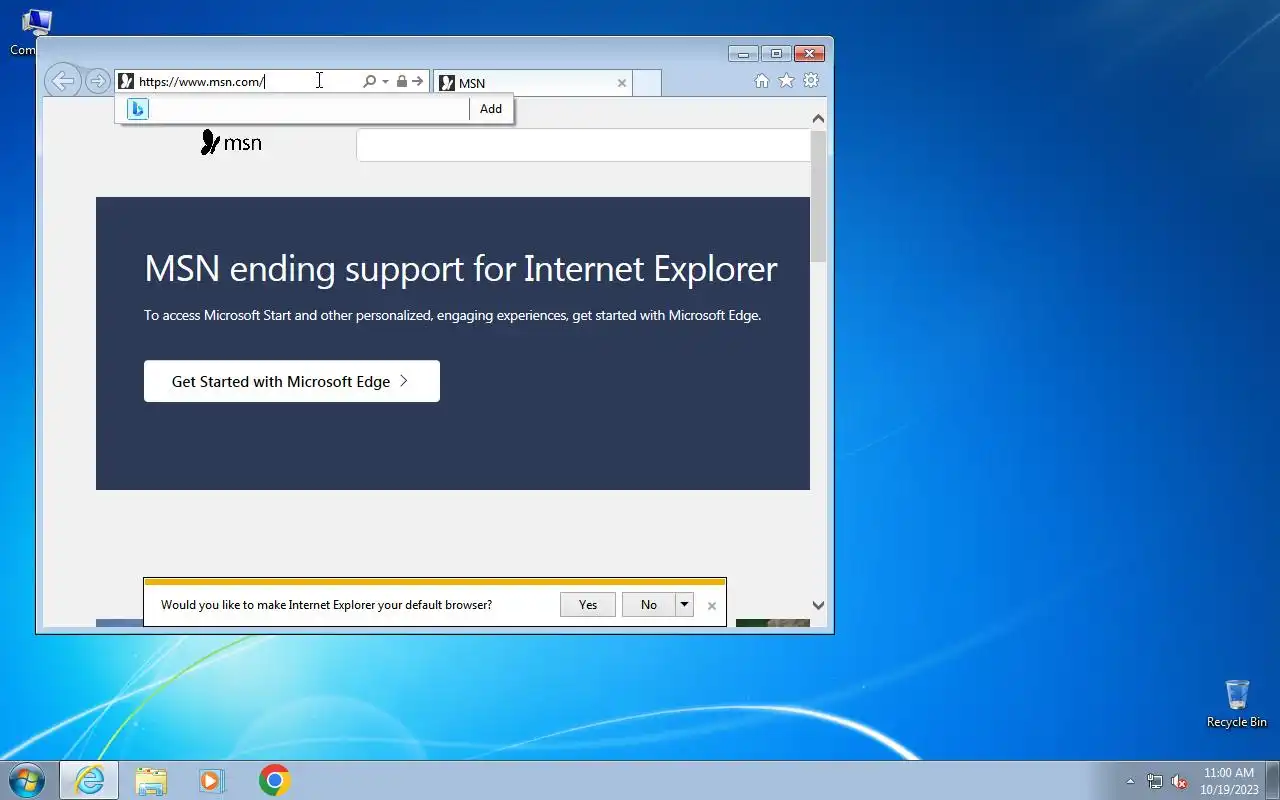
Task: Select the Recycle Bin desktop icon
Action: click(x=1237, y=704)
